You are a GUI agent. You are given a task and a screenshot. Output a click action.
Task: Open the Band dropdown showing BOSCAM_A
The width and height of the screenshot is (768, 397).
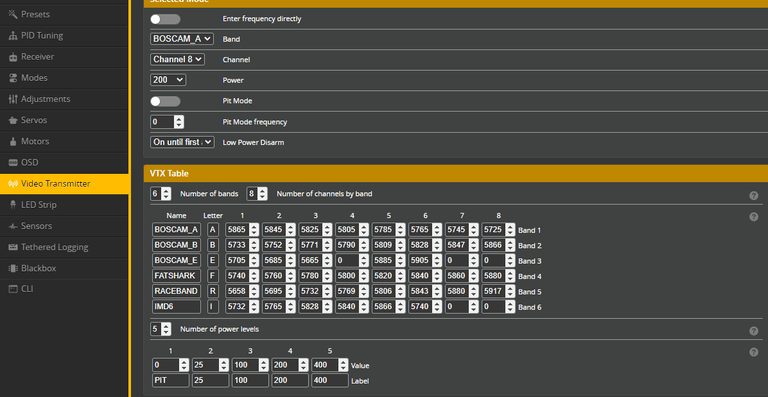coord(182,39)
